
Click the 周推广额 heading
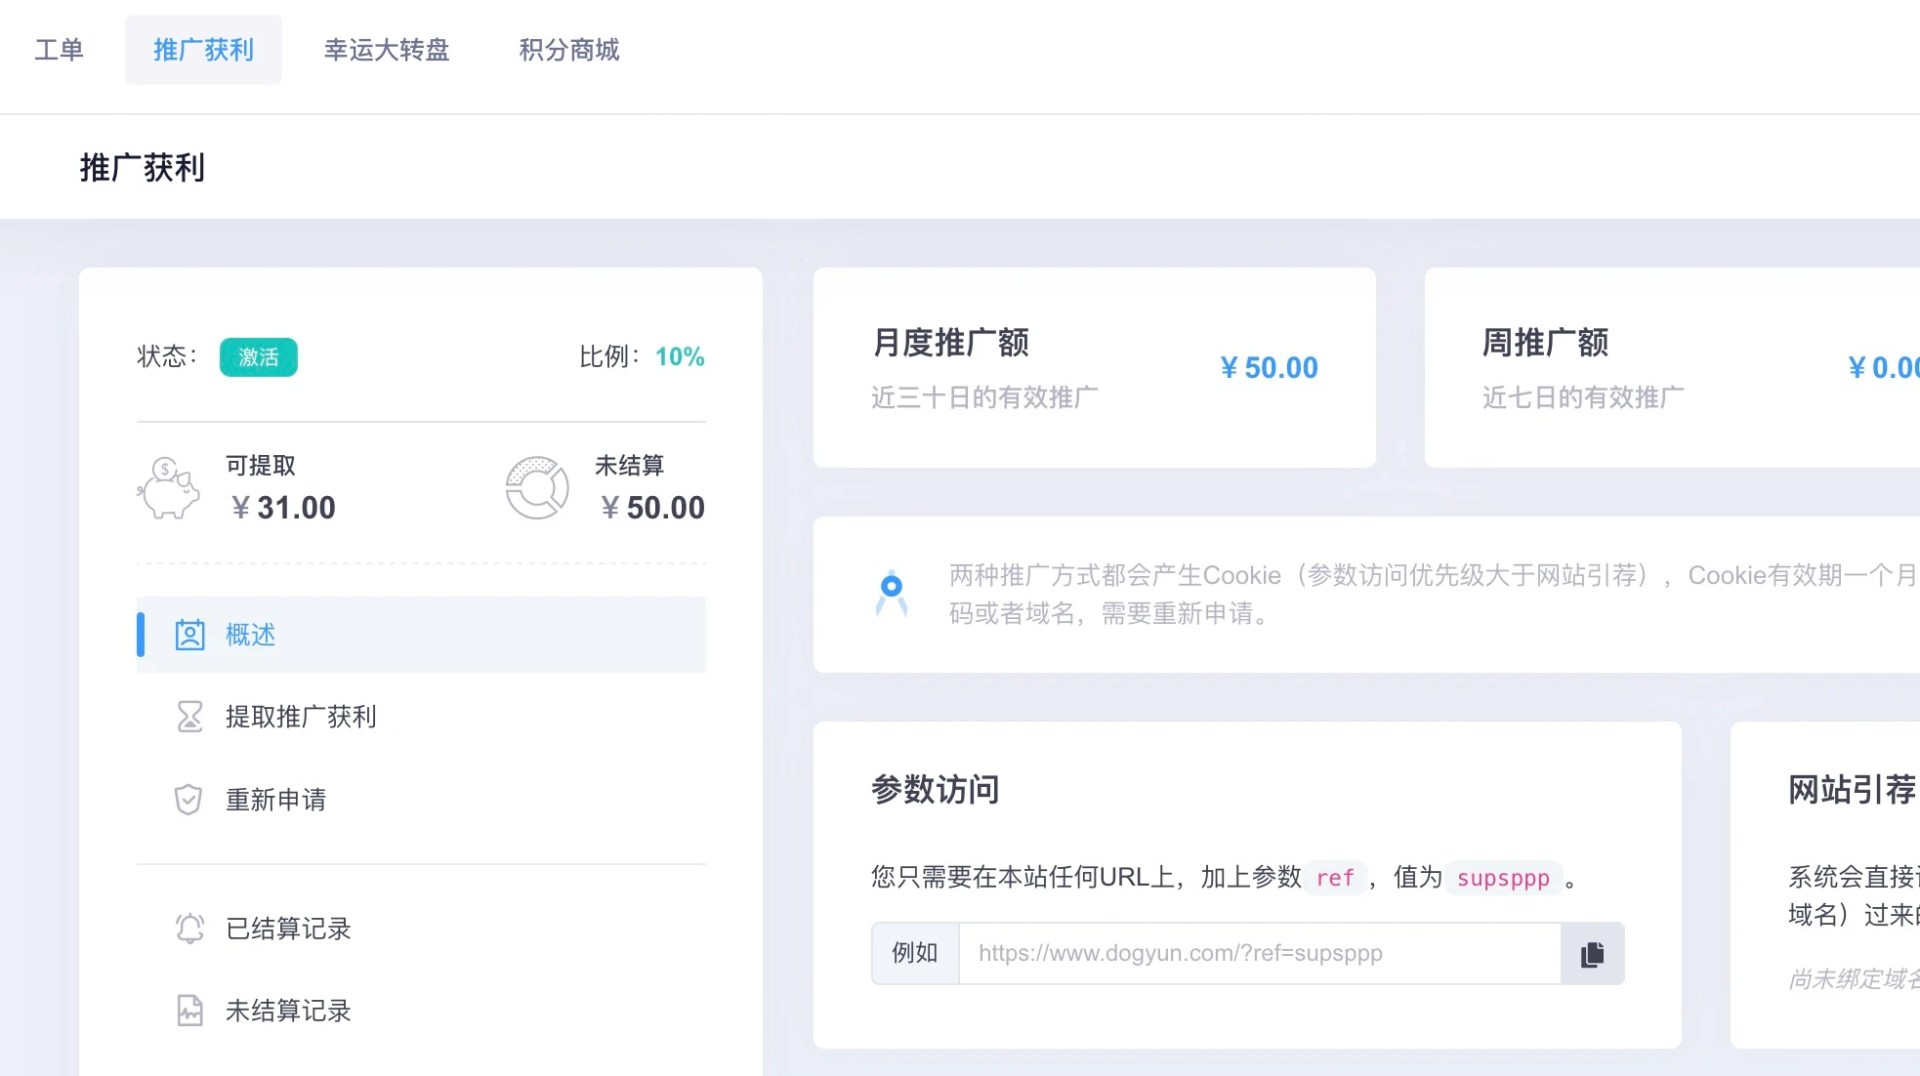point(1545,343)
